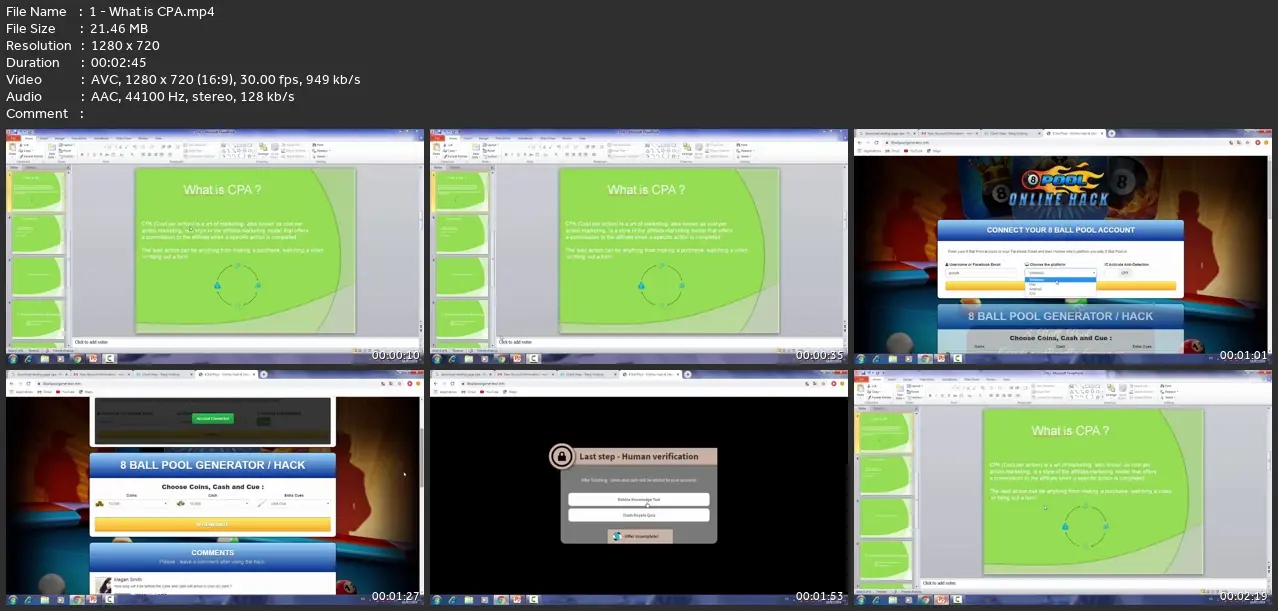Click 8 Pool Online Hack logo, 00:01:01 frame
1278x611 pixels.
(1059, 185)
